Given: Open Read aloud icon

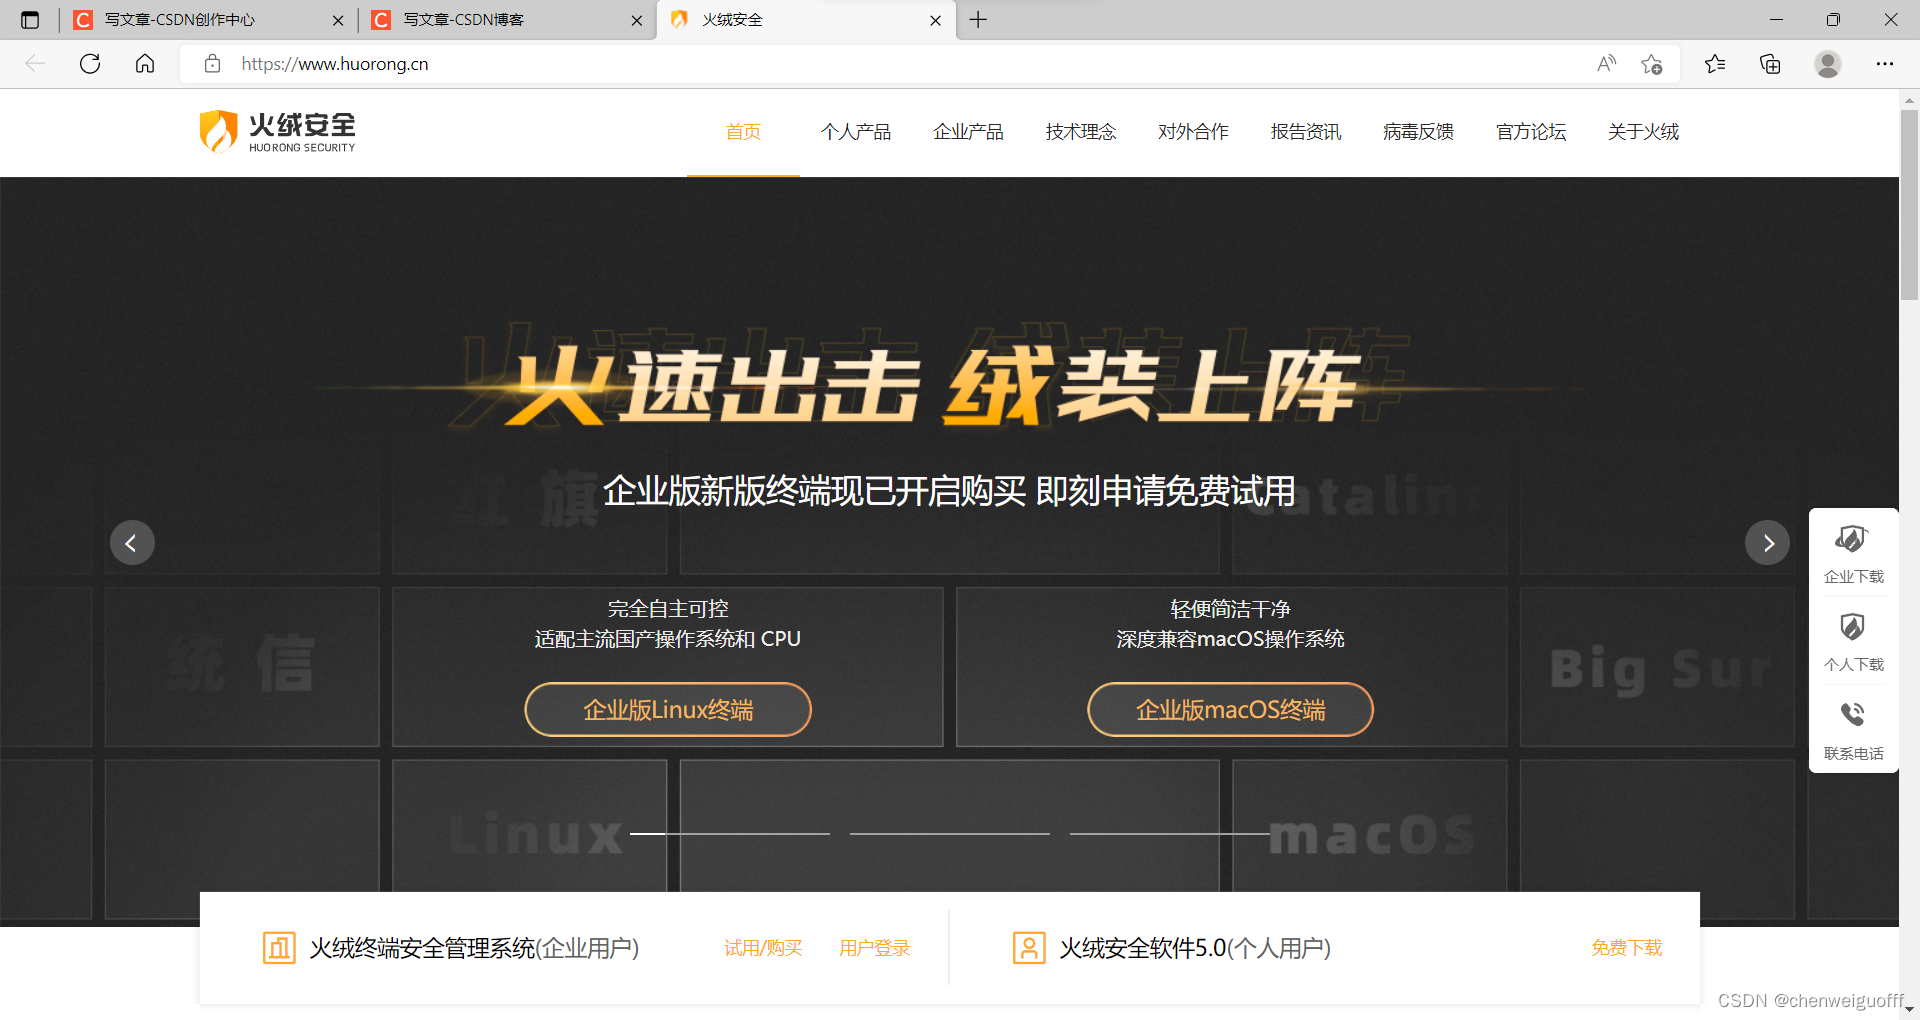Looking at the screenshot, I should coord(1607,64).
